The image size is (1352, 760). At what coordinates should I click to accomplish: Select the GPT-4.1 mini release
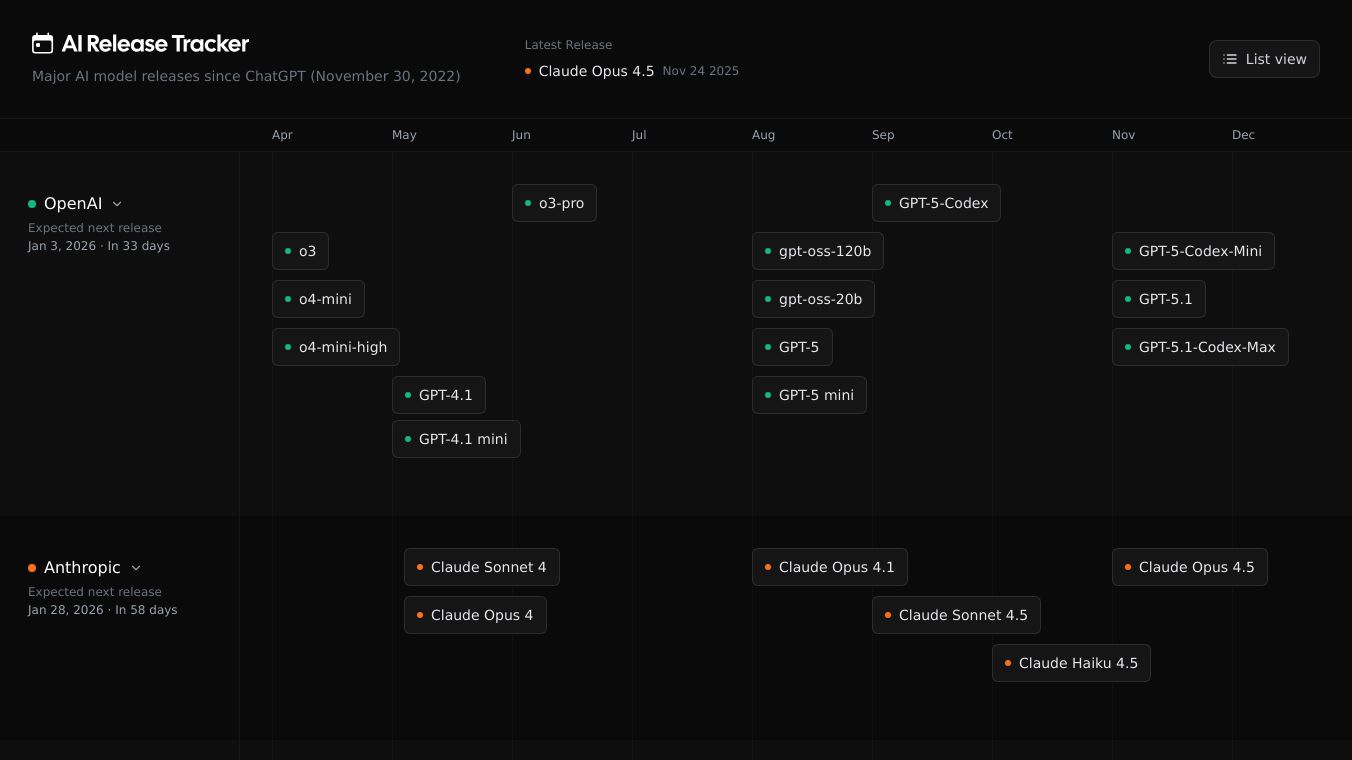point(456,439)
